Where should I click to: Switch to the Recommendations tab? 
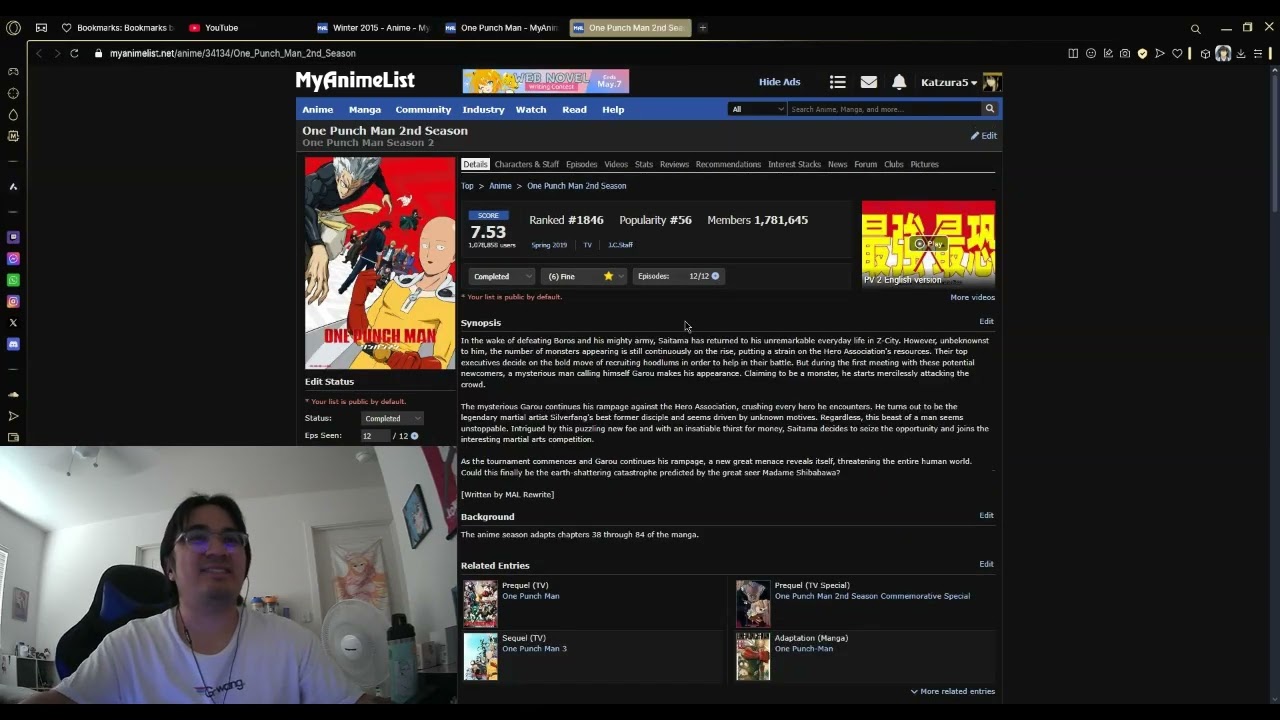point(728,164)
